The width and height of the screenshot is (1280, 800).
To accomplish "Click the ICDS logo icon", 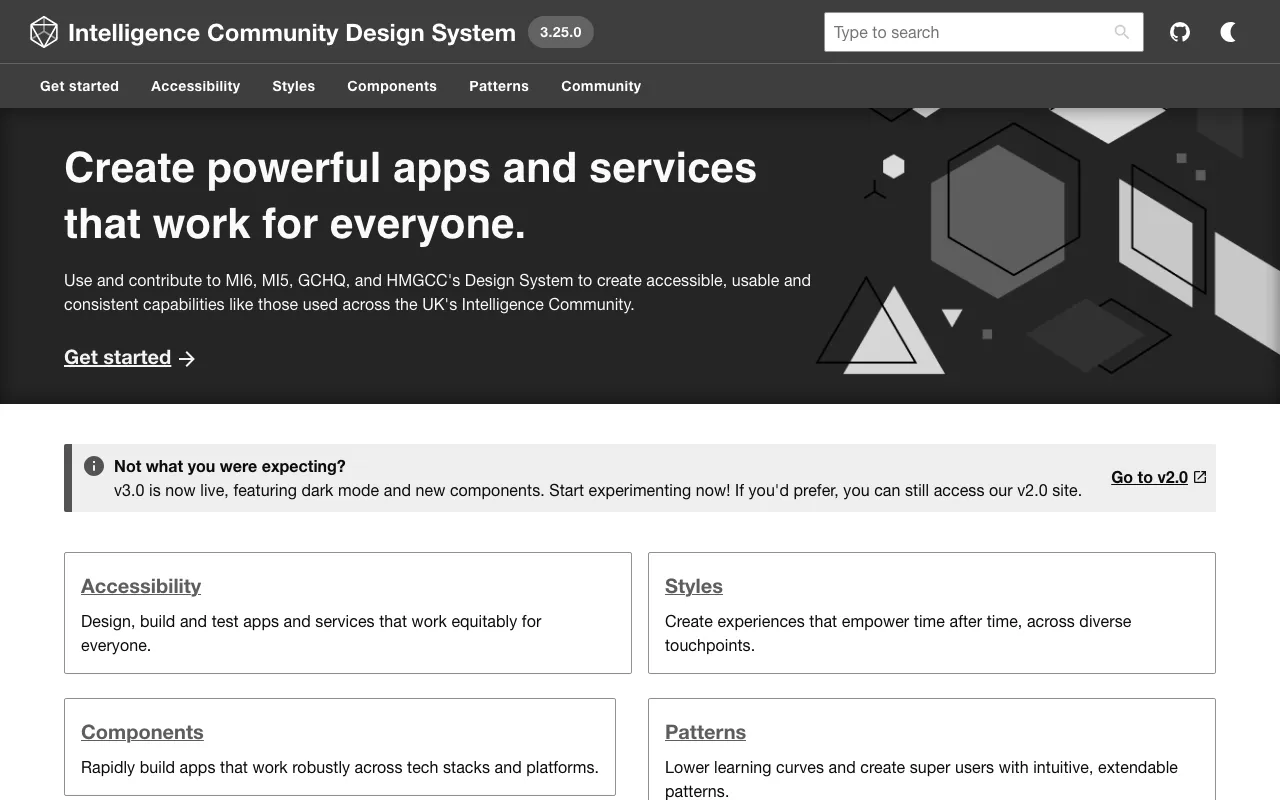I will coord(44,32).
